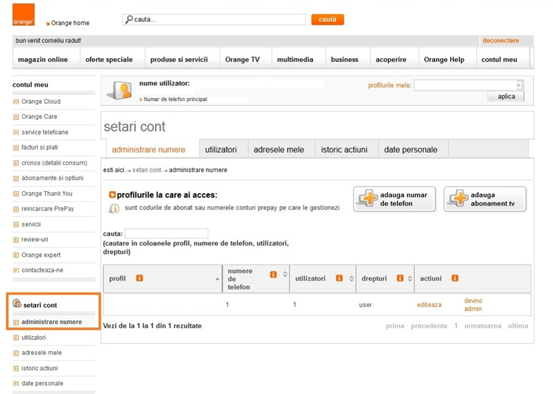Click the adauga numar de telefon button

click(394, 199)
